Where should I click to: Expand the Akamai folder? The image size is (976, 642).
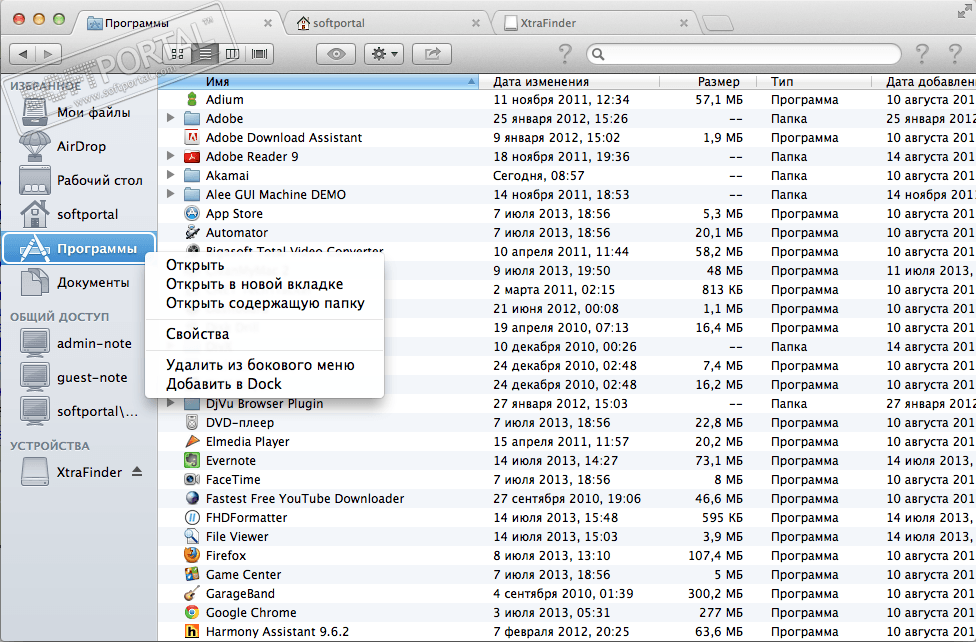[x=170, y=175]
